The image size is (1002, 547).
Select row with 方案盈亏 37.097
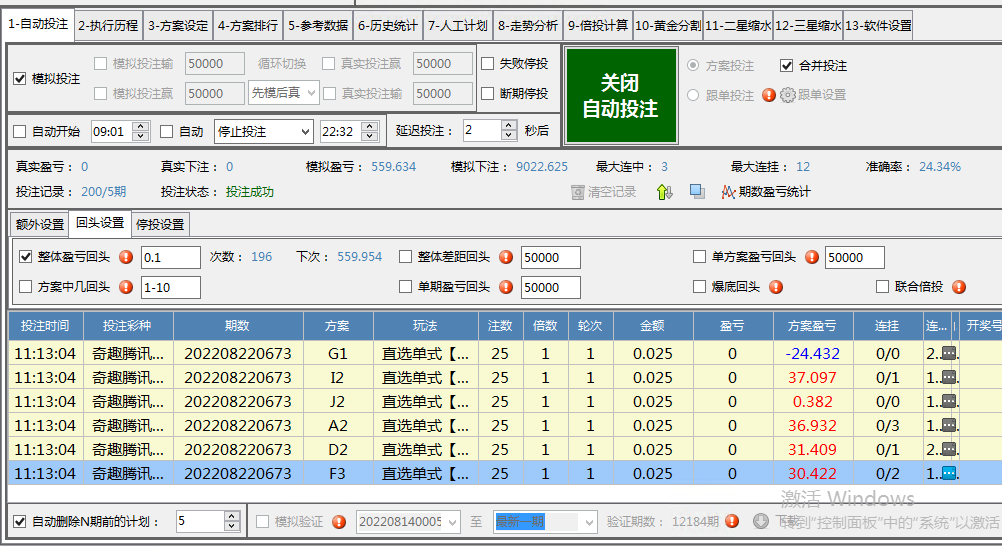(505, 378)
